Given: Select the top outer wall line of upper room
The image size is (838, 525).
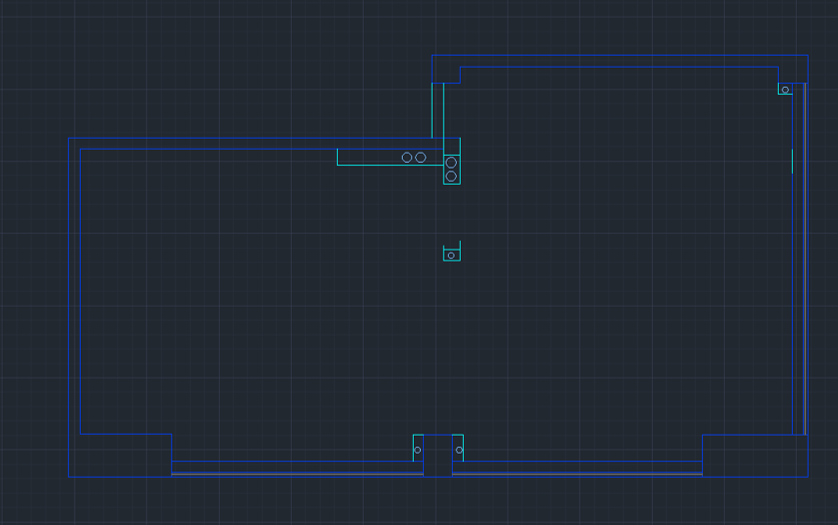Looking at the screenshot, I should 620,55.
